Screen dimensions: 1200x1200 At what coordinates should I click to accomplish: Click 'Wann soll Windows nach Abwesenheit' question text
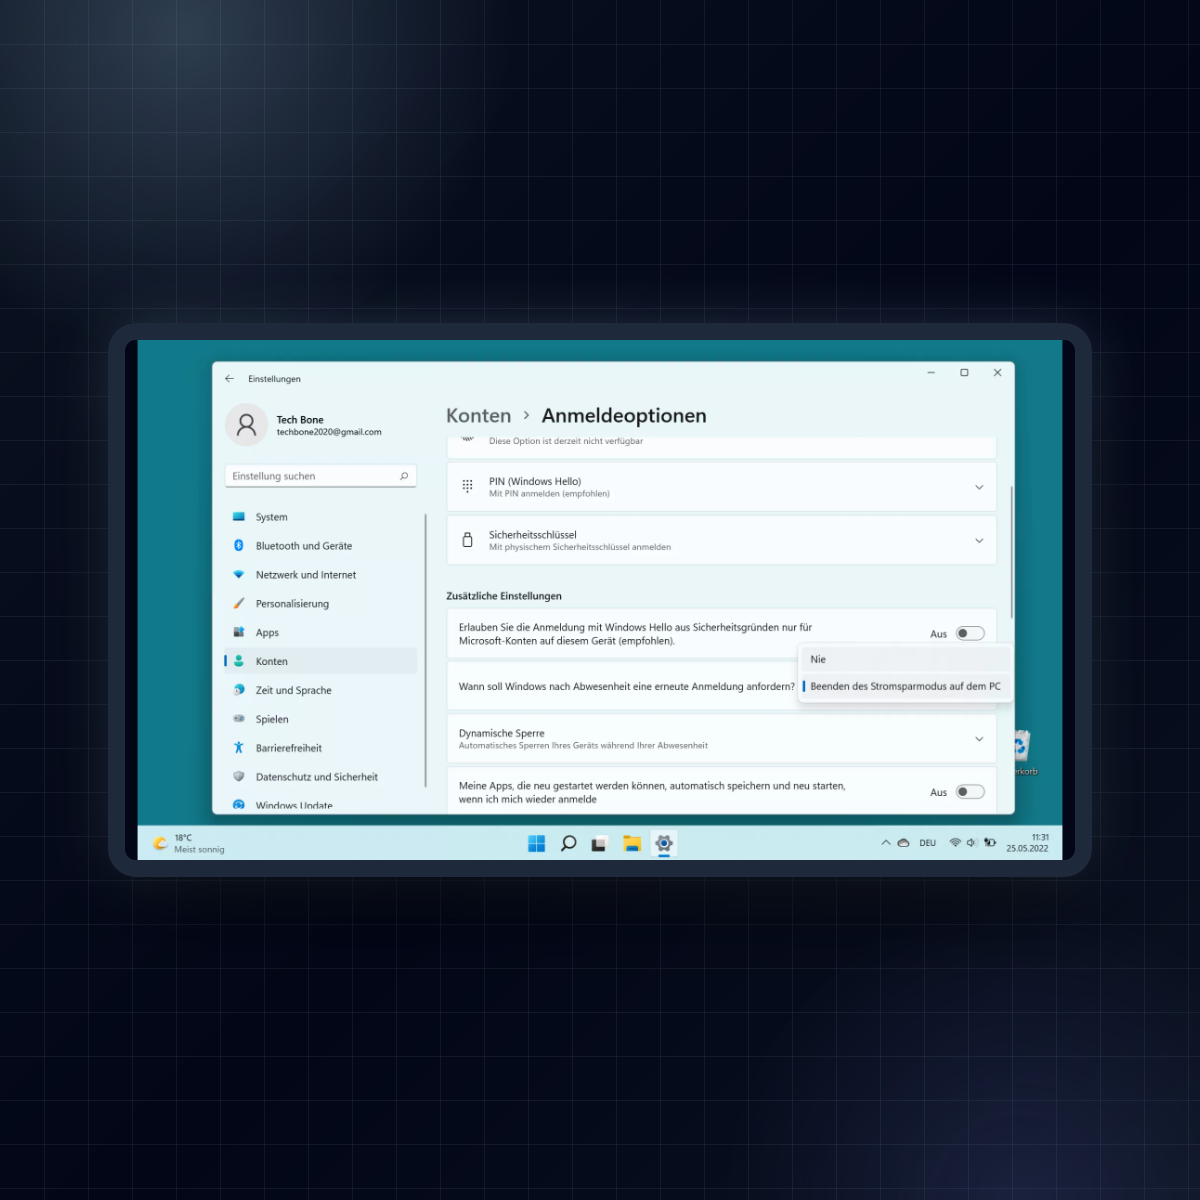(627, 687)
